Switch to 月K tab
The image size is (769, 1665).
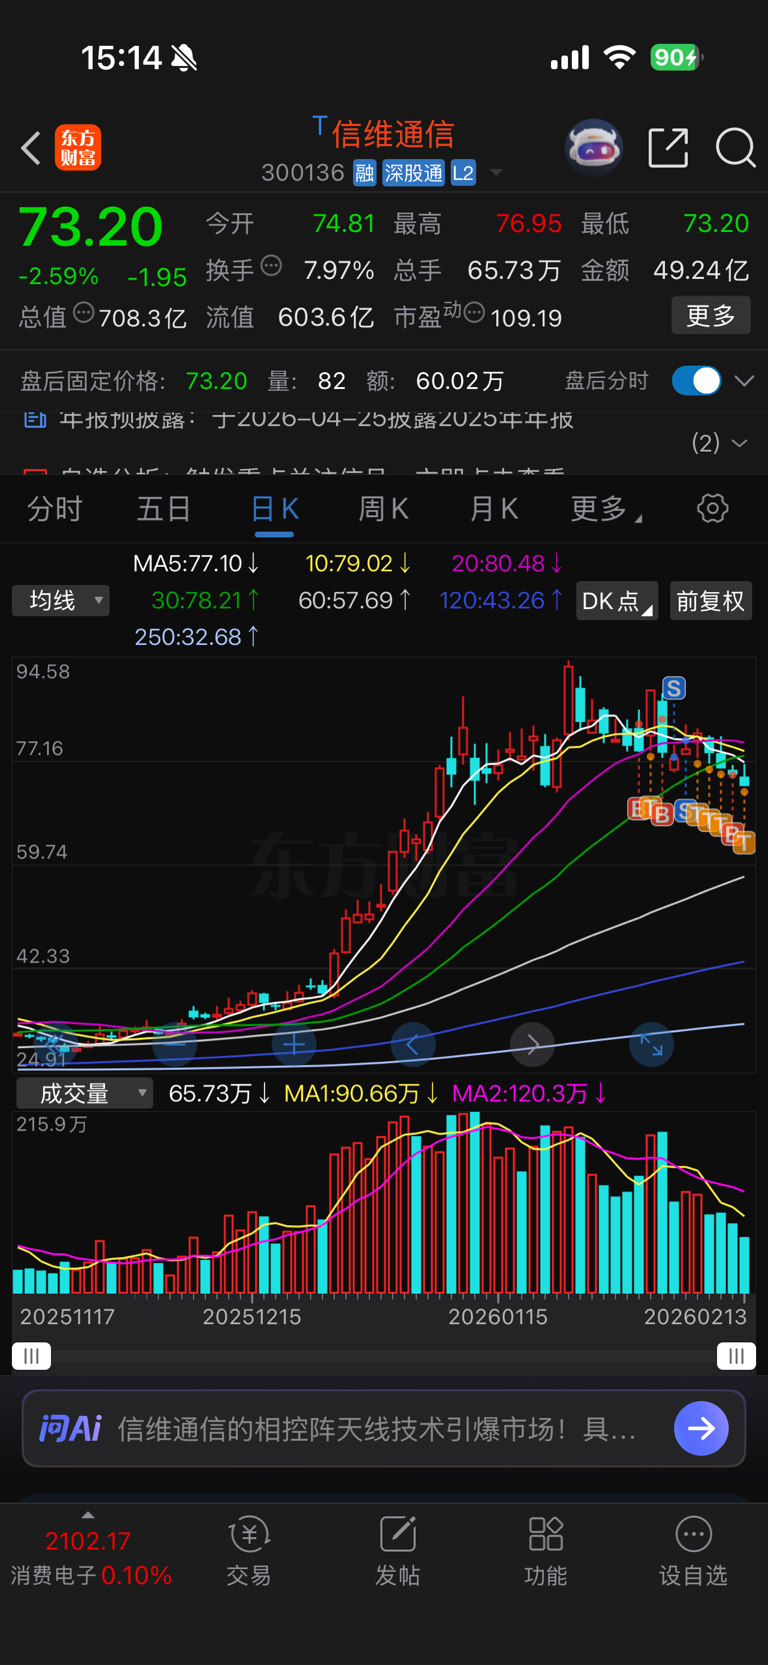click(x=494, y=509)
